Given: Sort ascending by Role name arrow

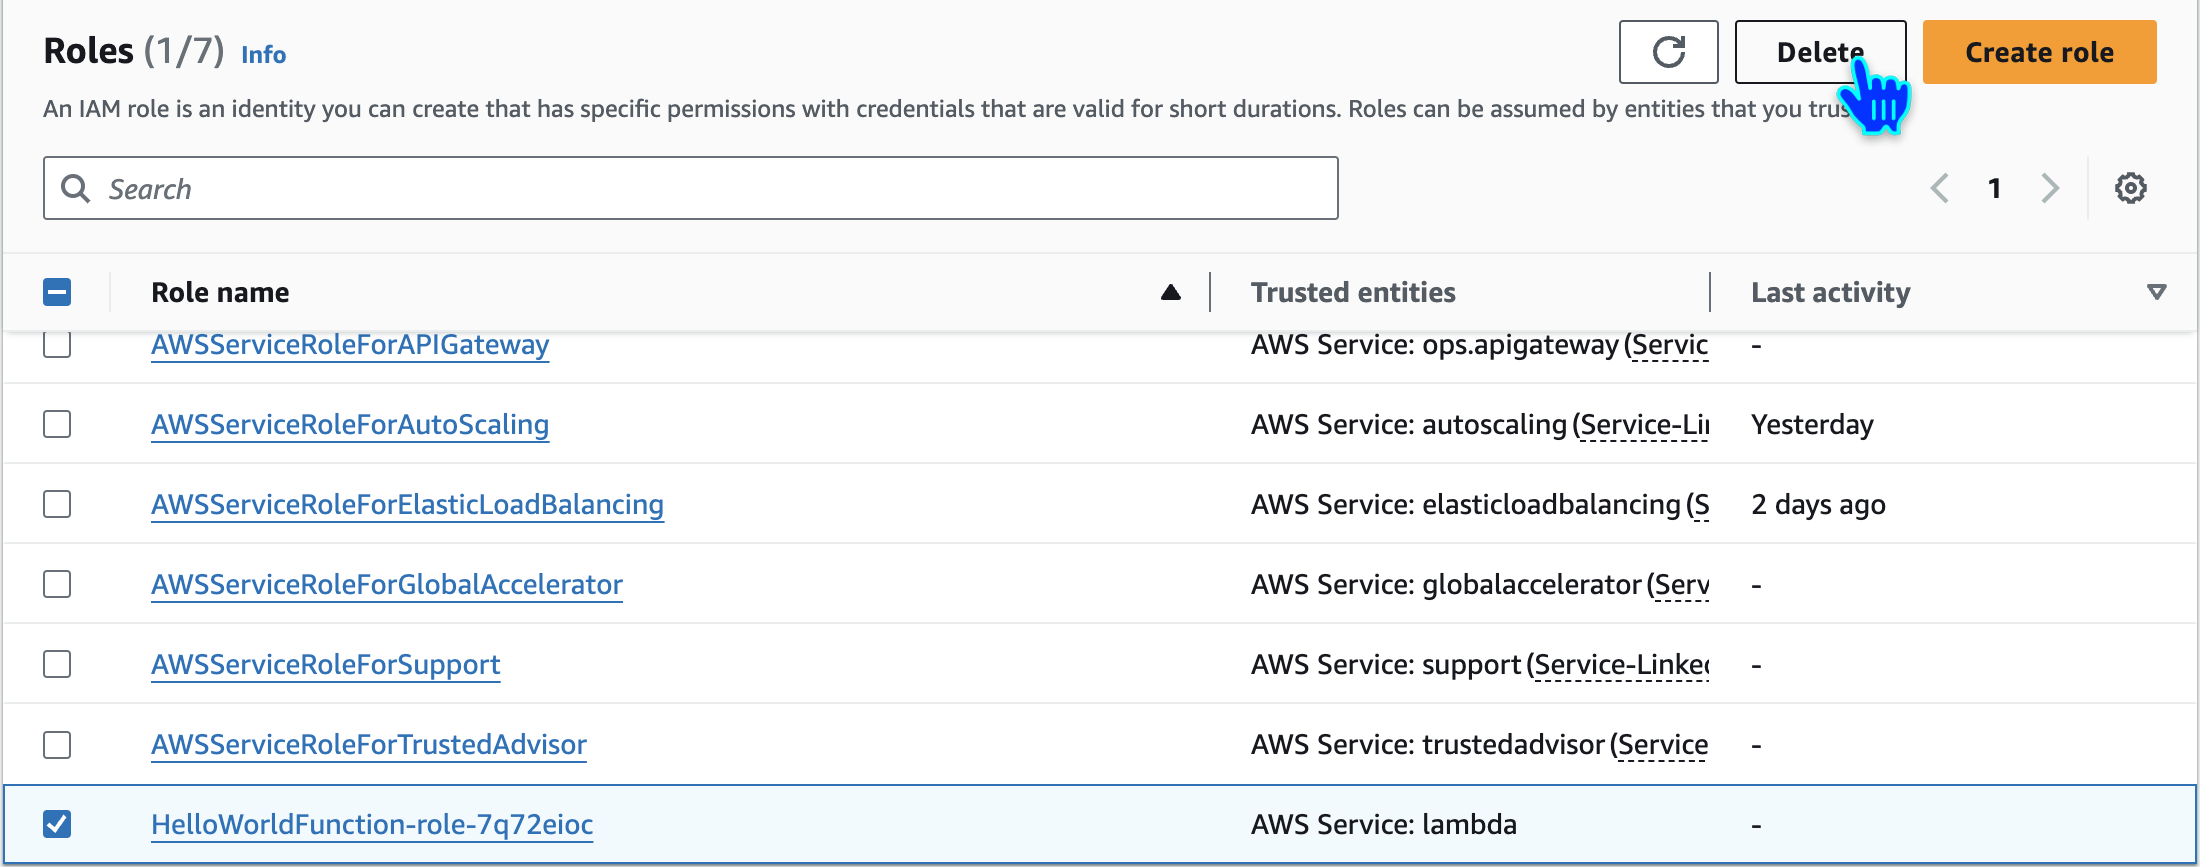Looking at the screenshot, I should point(1171,292).
